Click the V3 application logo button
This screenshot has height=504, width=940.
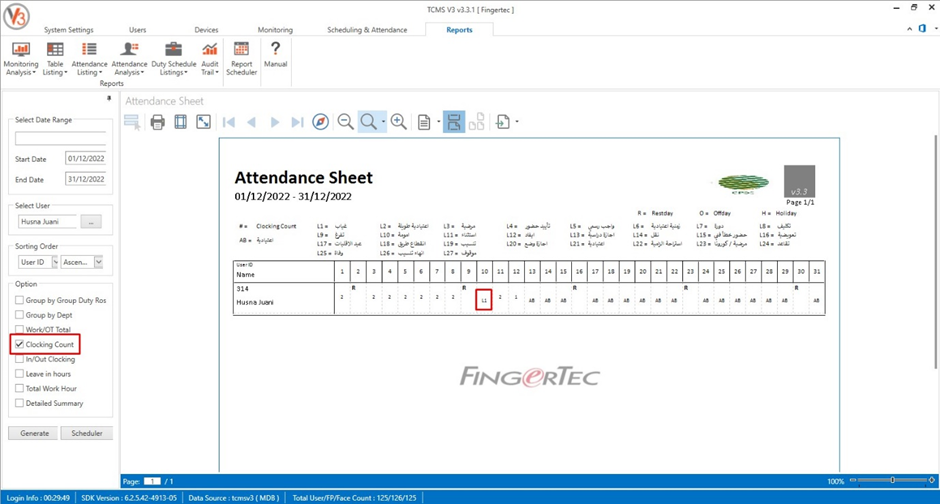point(16,17)
